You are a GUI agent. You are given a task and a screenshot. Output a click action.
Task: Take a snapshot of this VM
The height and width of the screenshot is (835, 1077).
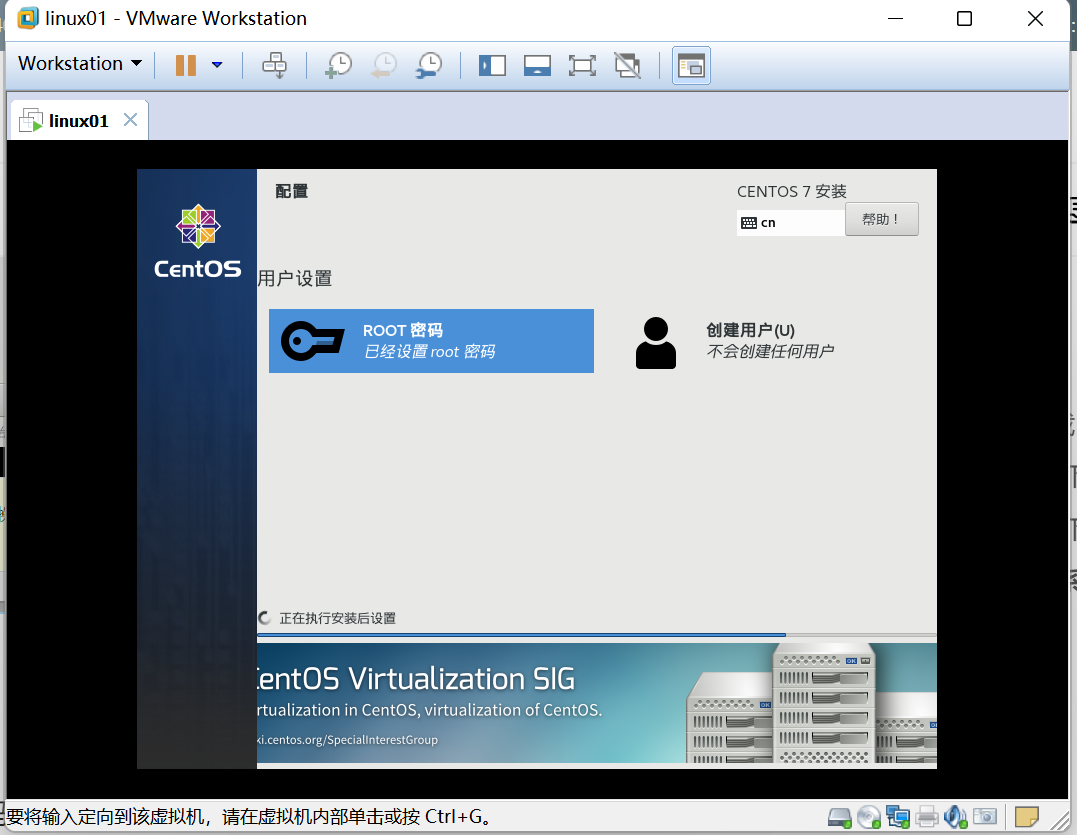pos(339,65)
